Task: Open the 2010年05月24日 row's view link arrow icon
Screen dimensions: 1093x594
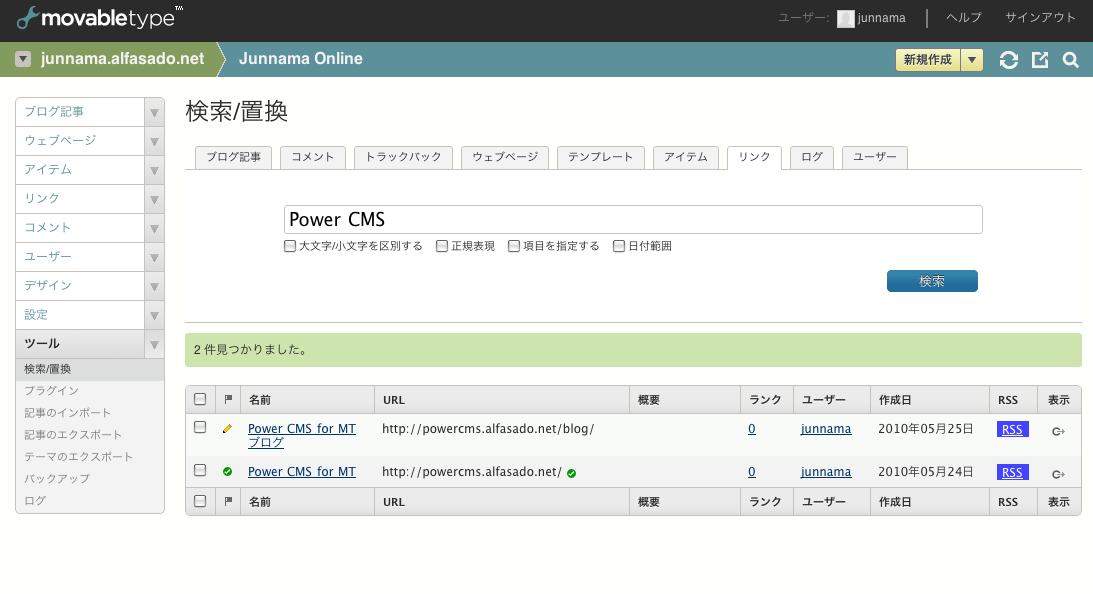Action: [1058, 474]
